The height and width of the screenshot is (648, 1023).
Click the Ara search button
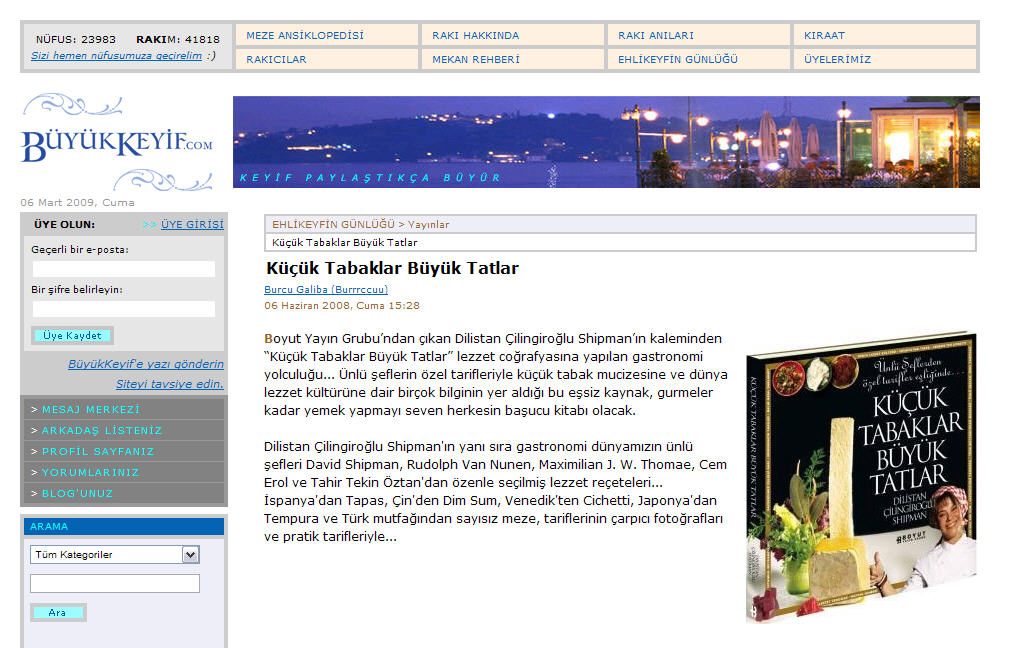pos(58,612)
